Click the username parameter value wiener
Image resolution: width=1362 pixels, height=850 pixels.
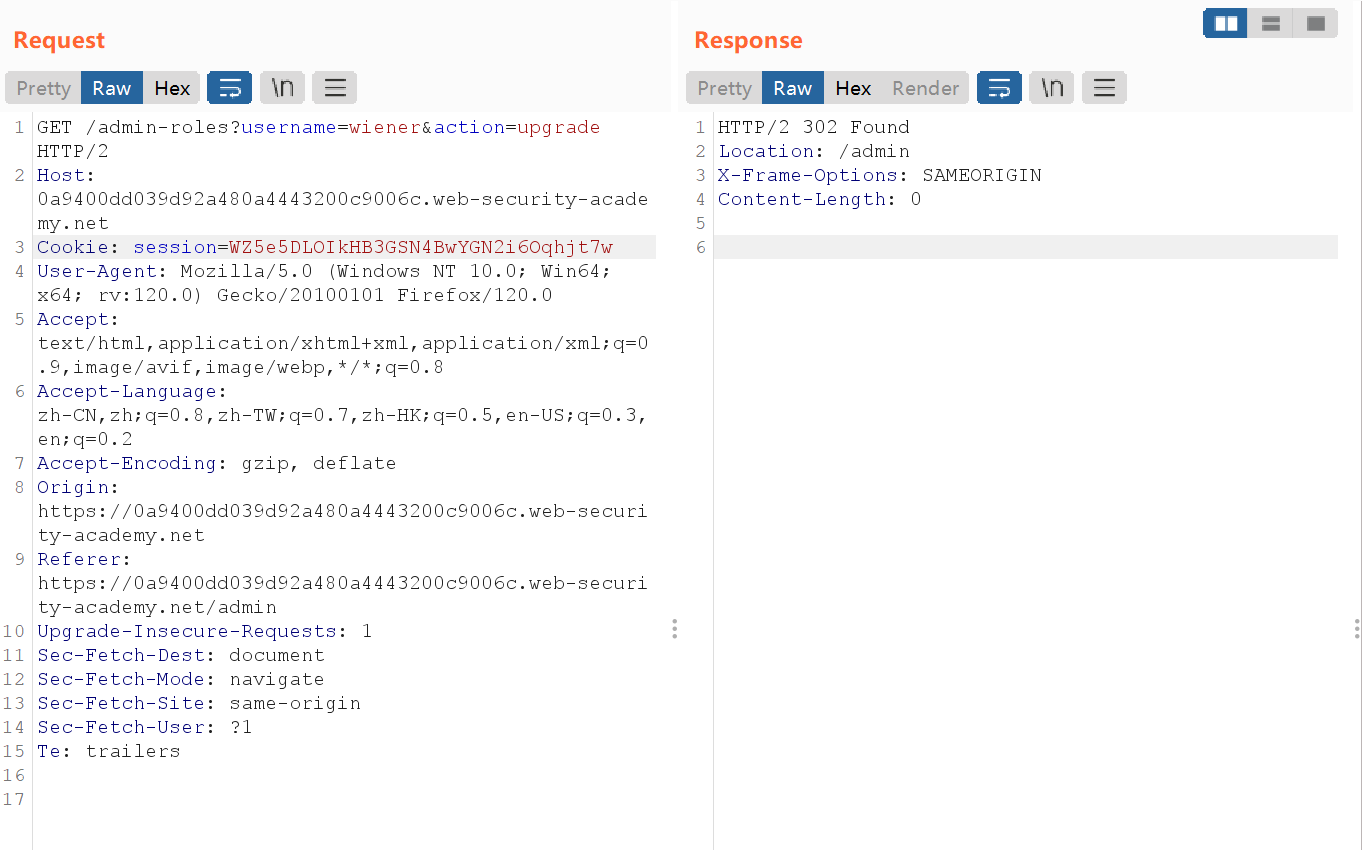(385, 127)
